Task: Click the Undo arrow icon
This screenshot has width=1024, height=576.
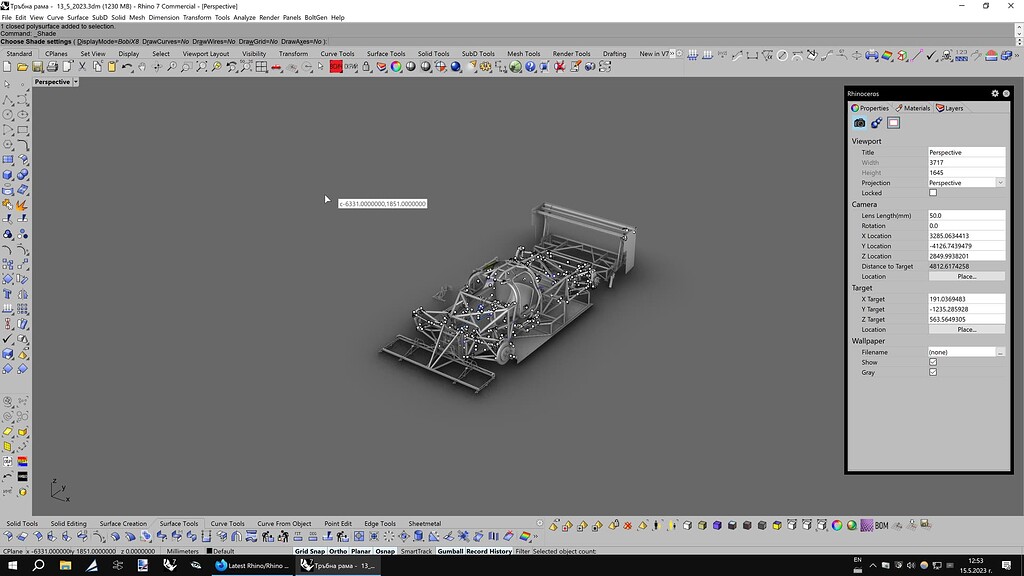Action: pyautogui.click(x=127, y=67)
